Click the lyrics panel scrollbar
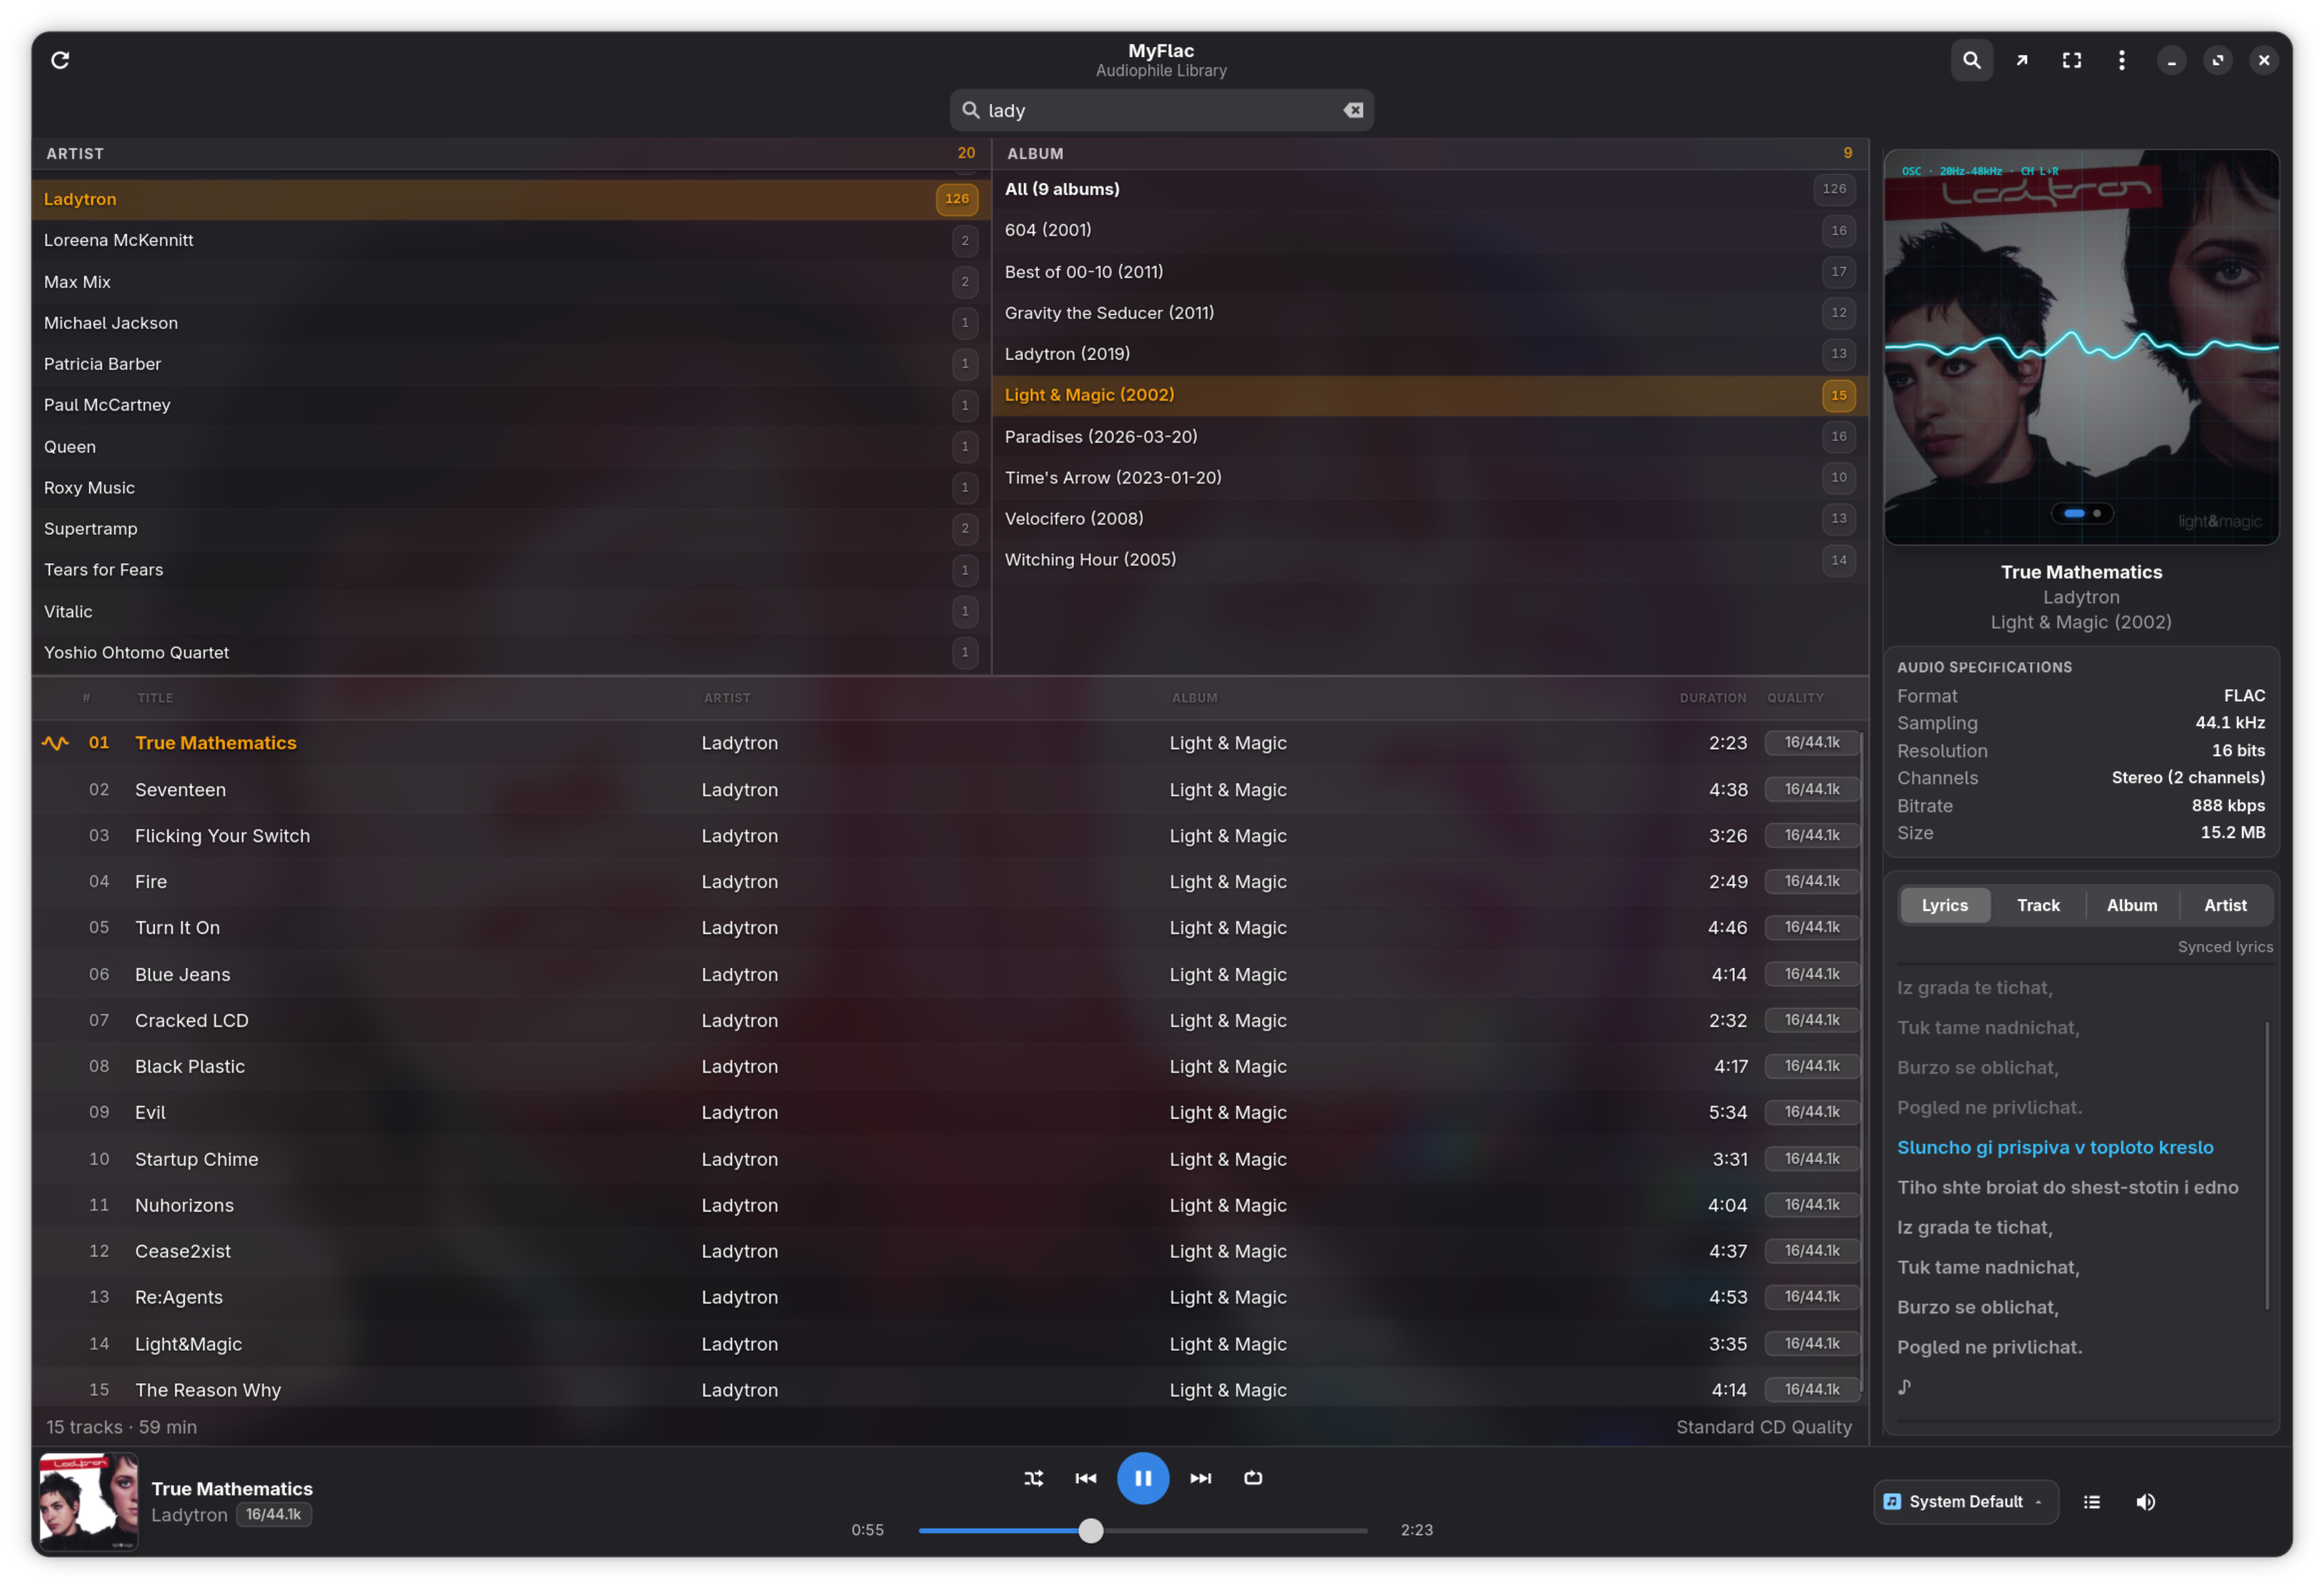The width and height of the screenshot is (2324, 1588). click(x=2266, y=1165)
